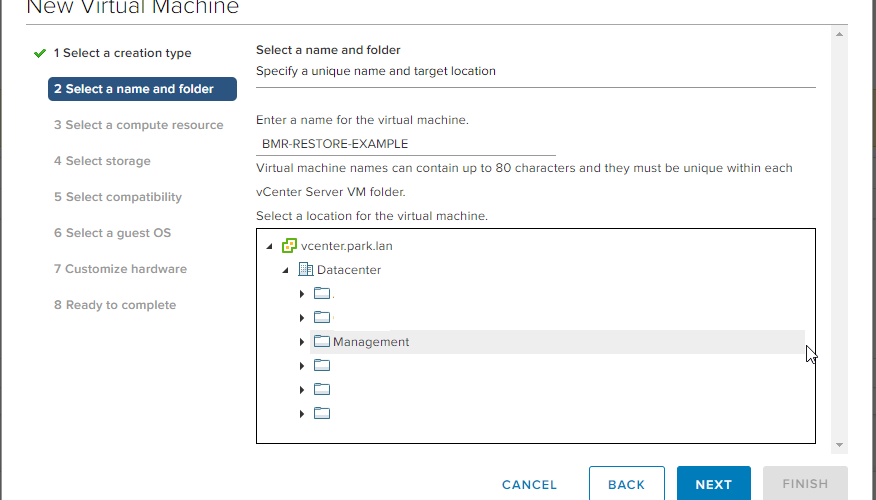This screenshot has width=876, height=500.
Task: Cancel the New Virtual Machine wizard
Action: tap(529, 484)
